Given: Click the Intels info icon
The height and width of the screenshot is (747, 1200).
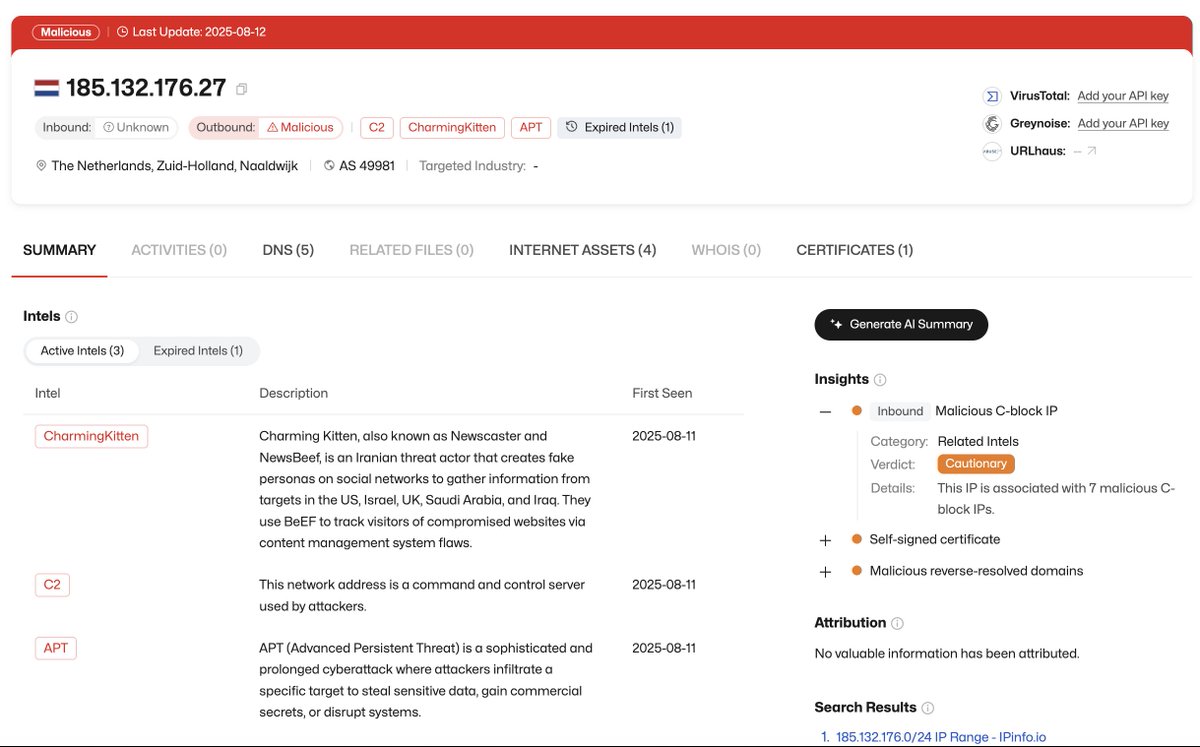Looking at the screenshot, I should pos(71,317).
